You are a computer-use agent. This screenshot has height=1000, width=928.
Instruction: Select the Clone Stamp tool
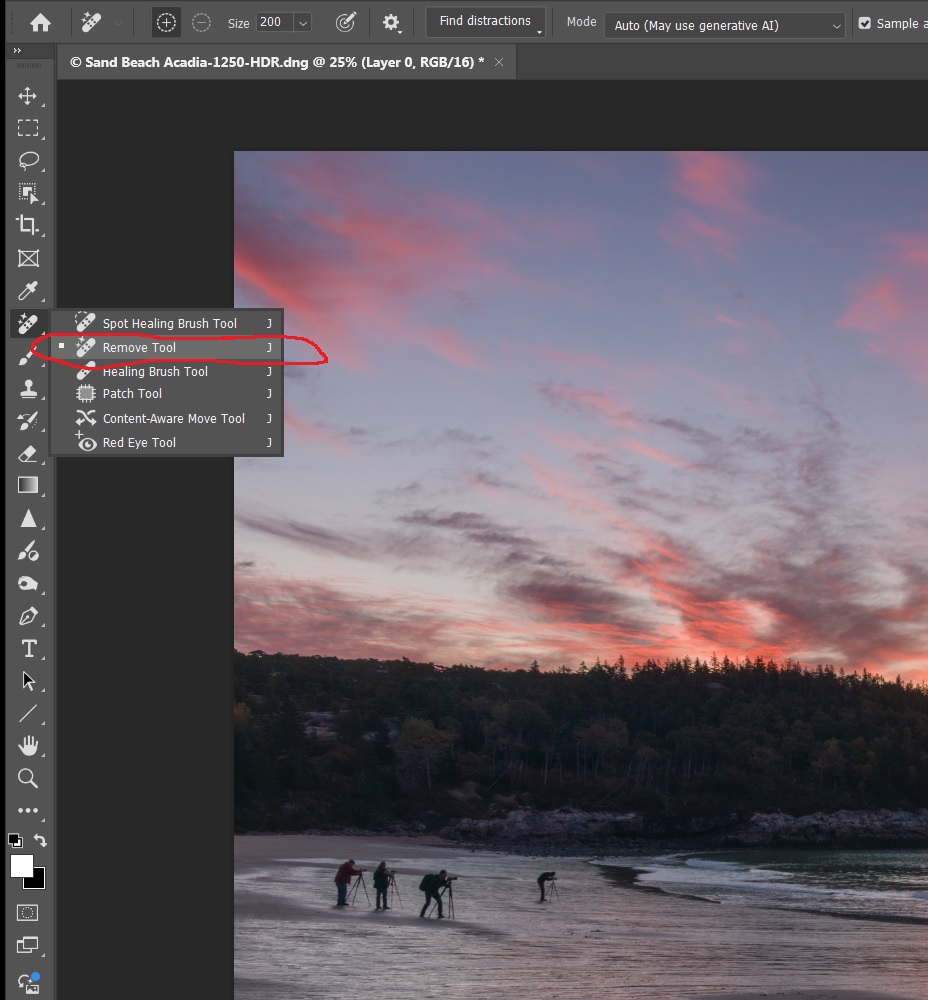pyautogui.click(x=28, y=389)
